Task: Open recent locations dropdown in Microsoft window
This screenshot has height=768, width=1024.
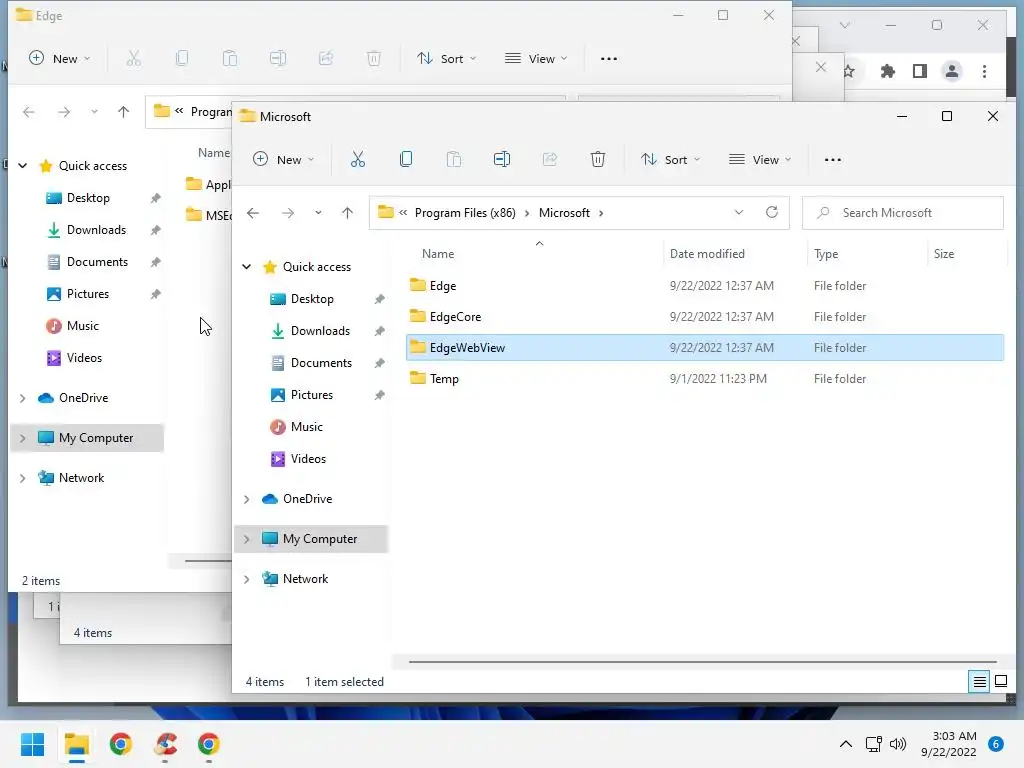Action: click(318, 213)
